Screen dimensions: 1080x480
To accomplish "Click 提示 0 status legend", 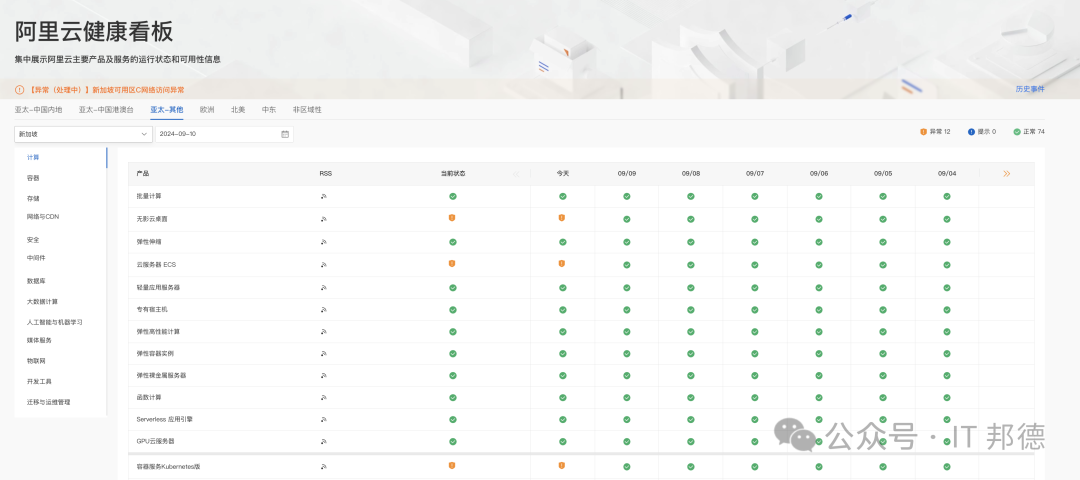I will point(982,132).
